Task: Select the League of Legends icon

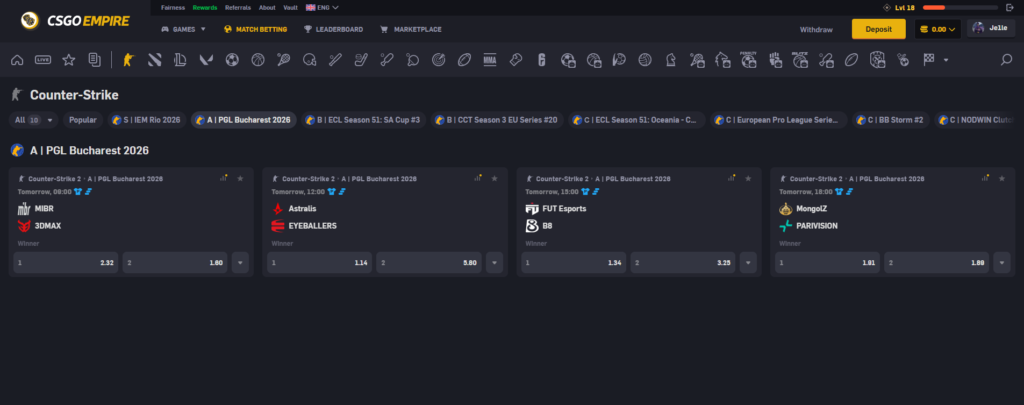Action: pyautogui.click(x=180, y=60)
